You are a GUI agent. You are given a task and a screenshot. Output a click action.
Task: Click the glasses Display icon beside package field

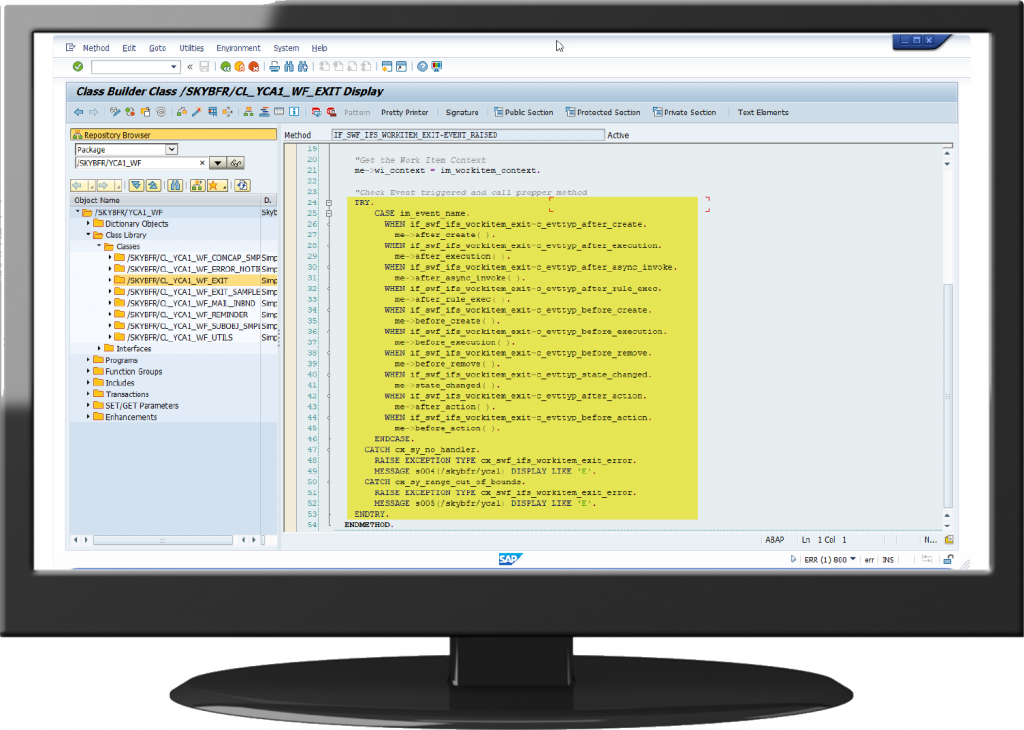(236, 163)
